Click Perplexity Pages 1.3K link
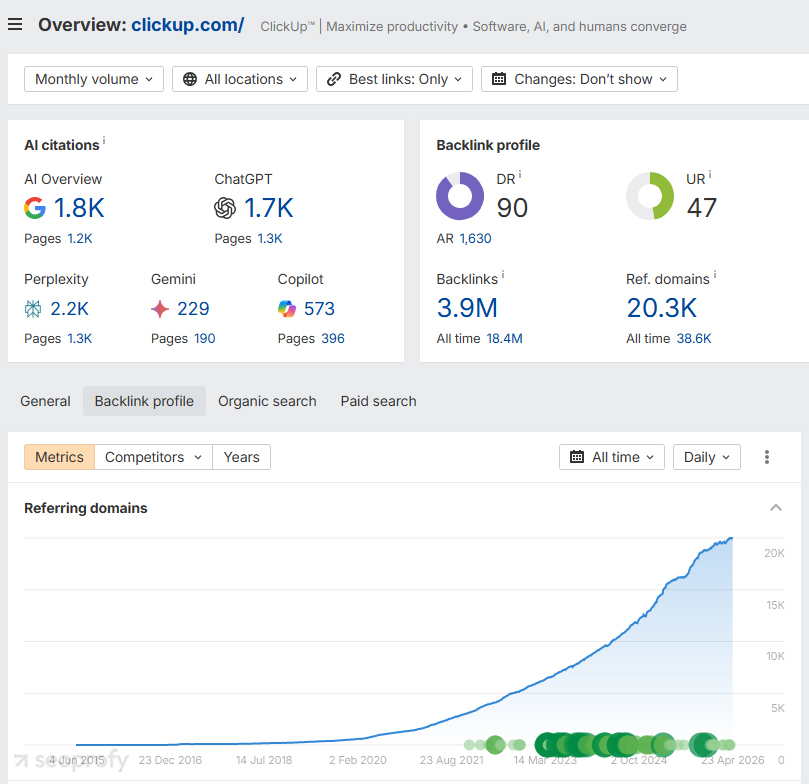 point(80,339)
